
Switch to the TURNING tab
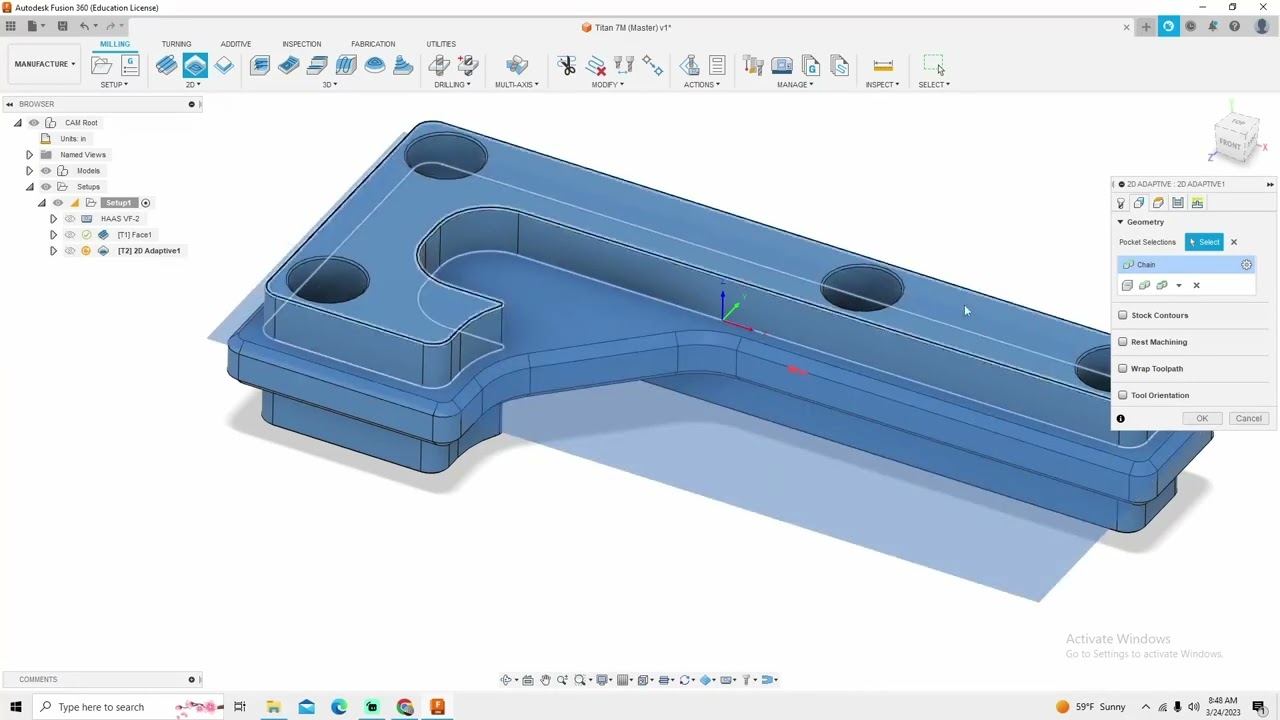[x=176, y=44]
